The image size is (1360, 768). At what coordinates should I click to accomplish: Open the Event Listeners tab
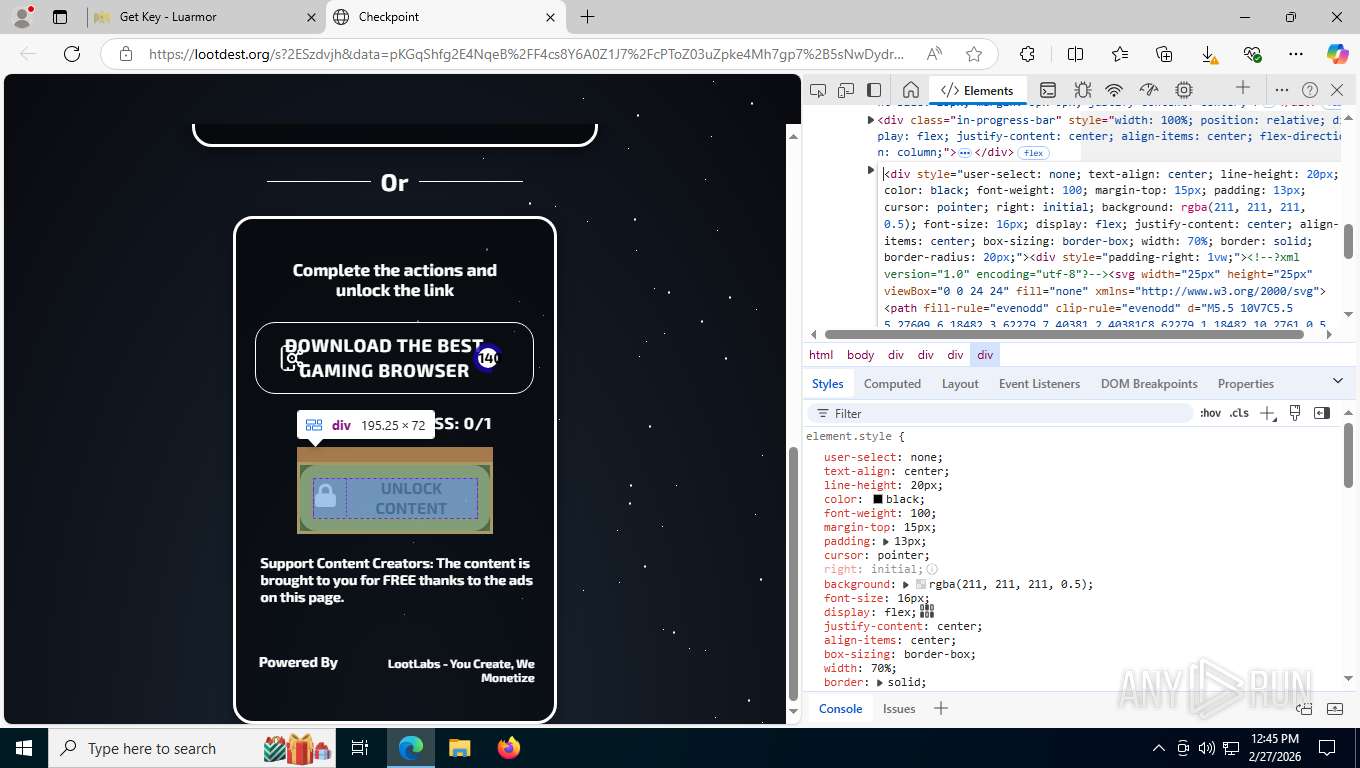point(1039,383)
